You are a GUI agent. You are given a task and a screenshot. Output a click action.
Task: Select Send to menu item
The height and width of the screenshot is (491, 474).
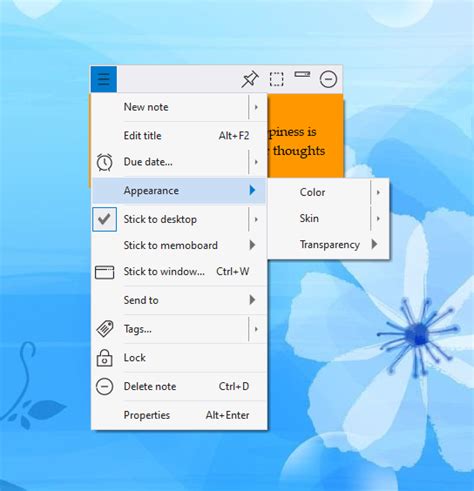coord(179,300)
